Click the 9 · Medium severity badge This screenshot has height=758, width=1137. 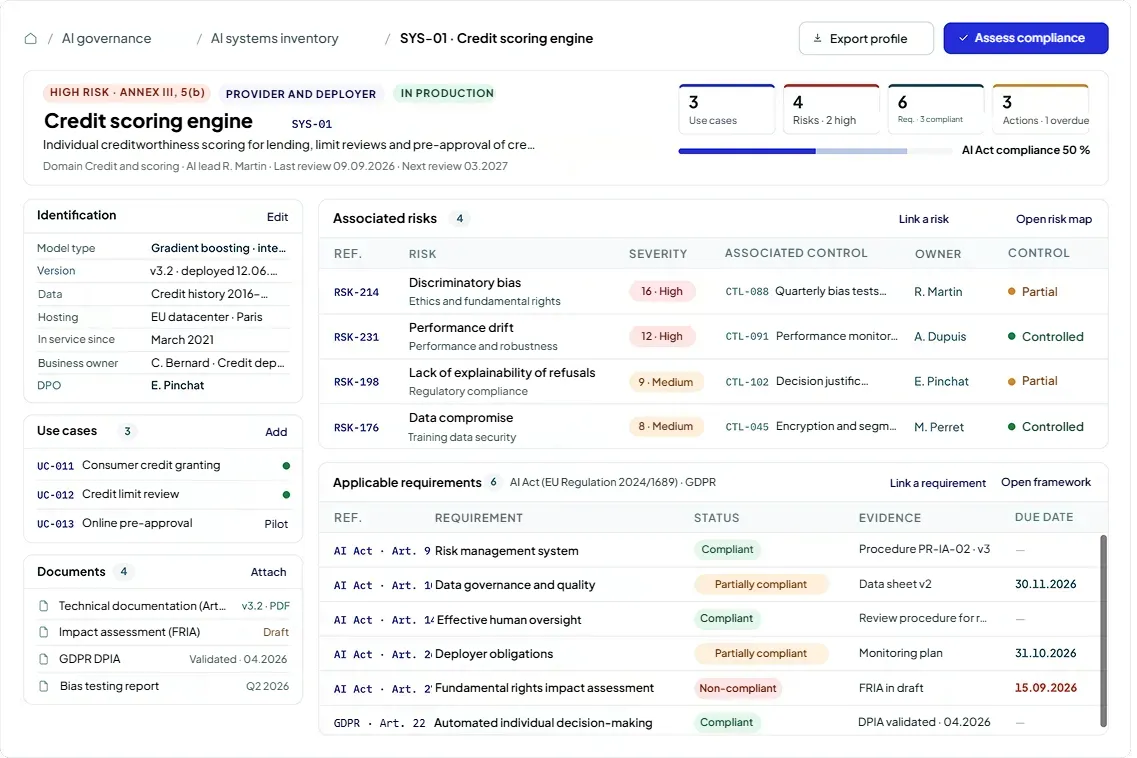(666, 382)
